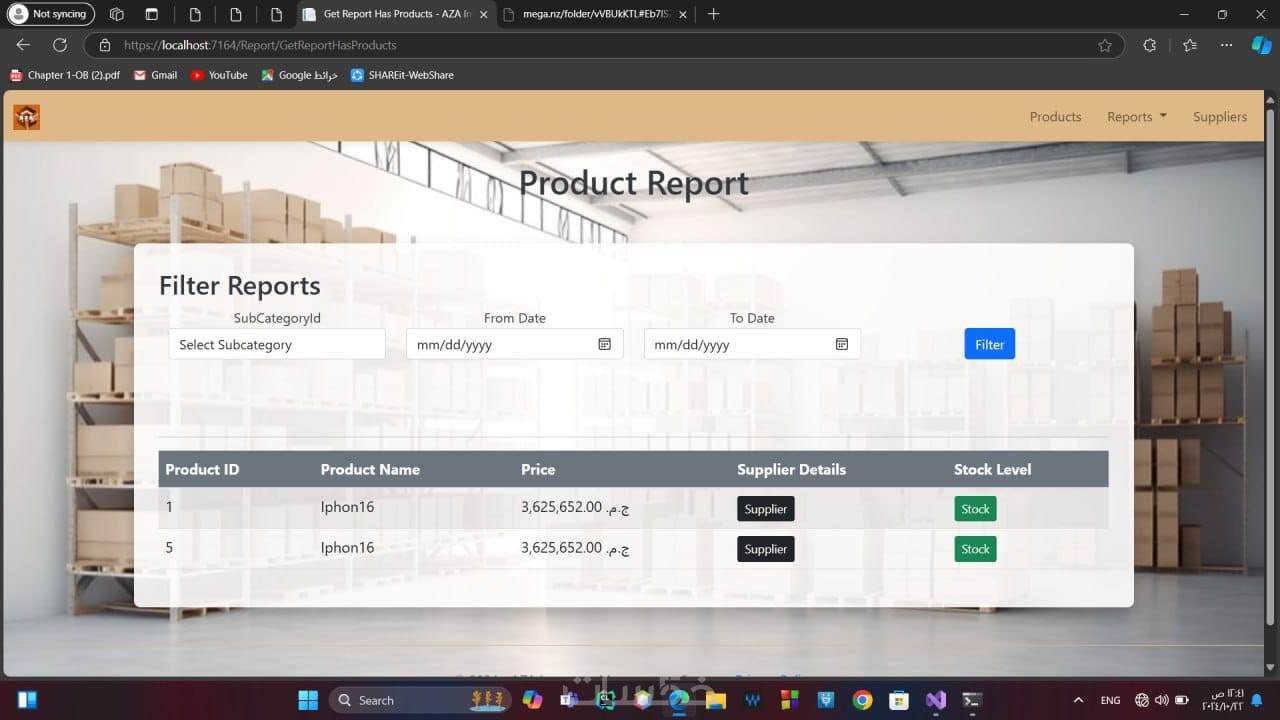This screenshot has height=720, width=1280.
Task: Add this page to favorites with star icon
Action: pyautogui.click(x=1105, y=45)
